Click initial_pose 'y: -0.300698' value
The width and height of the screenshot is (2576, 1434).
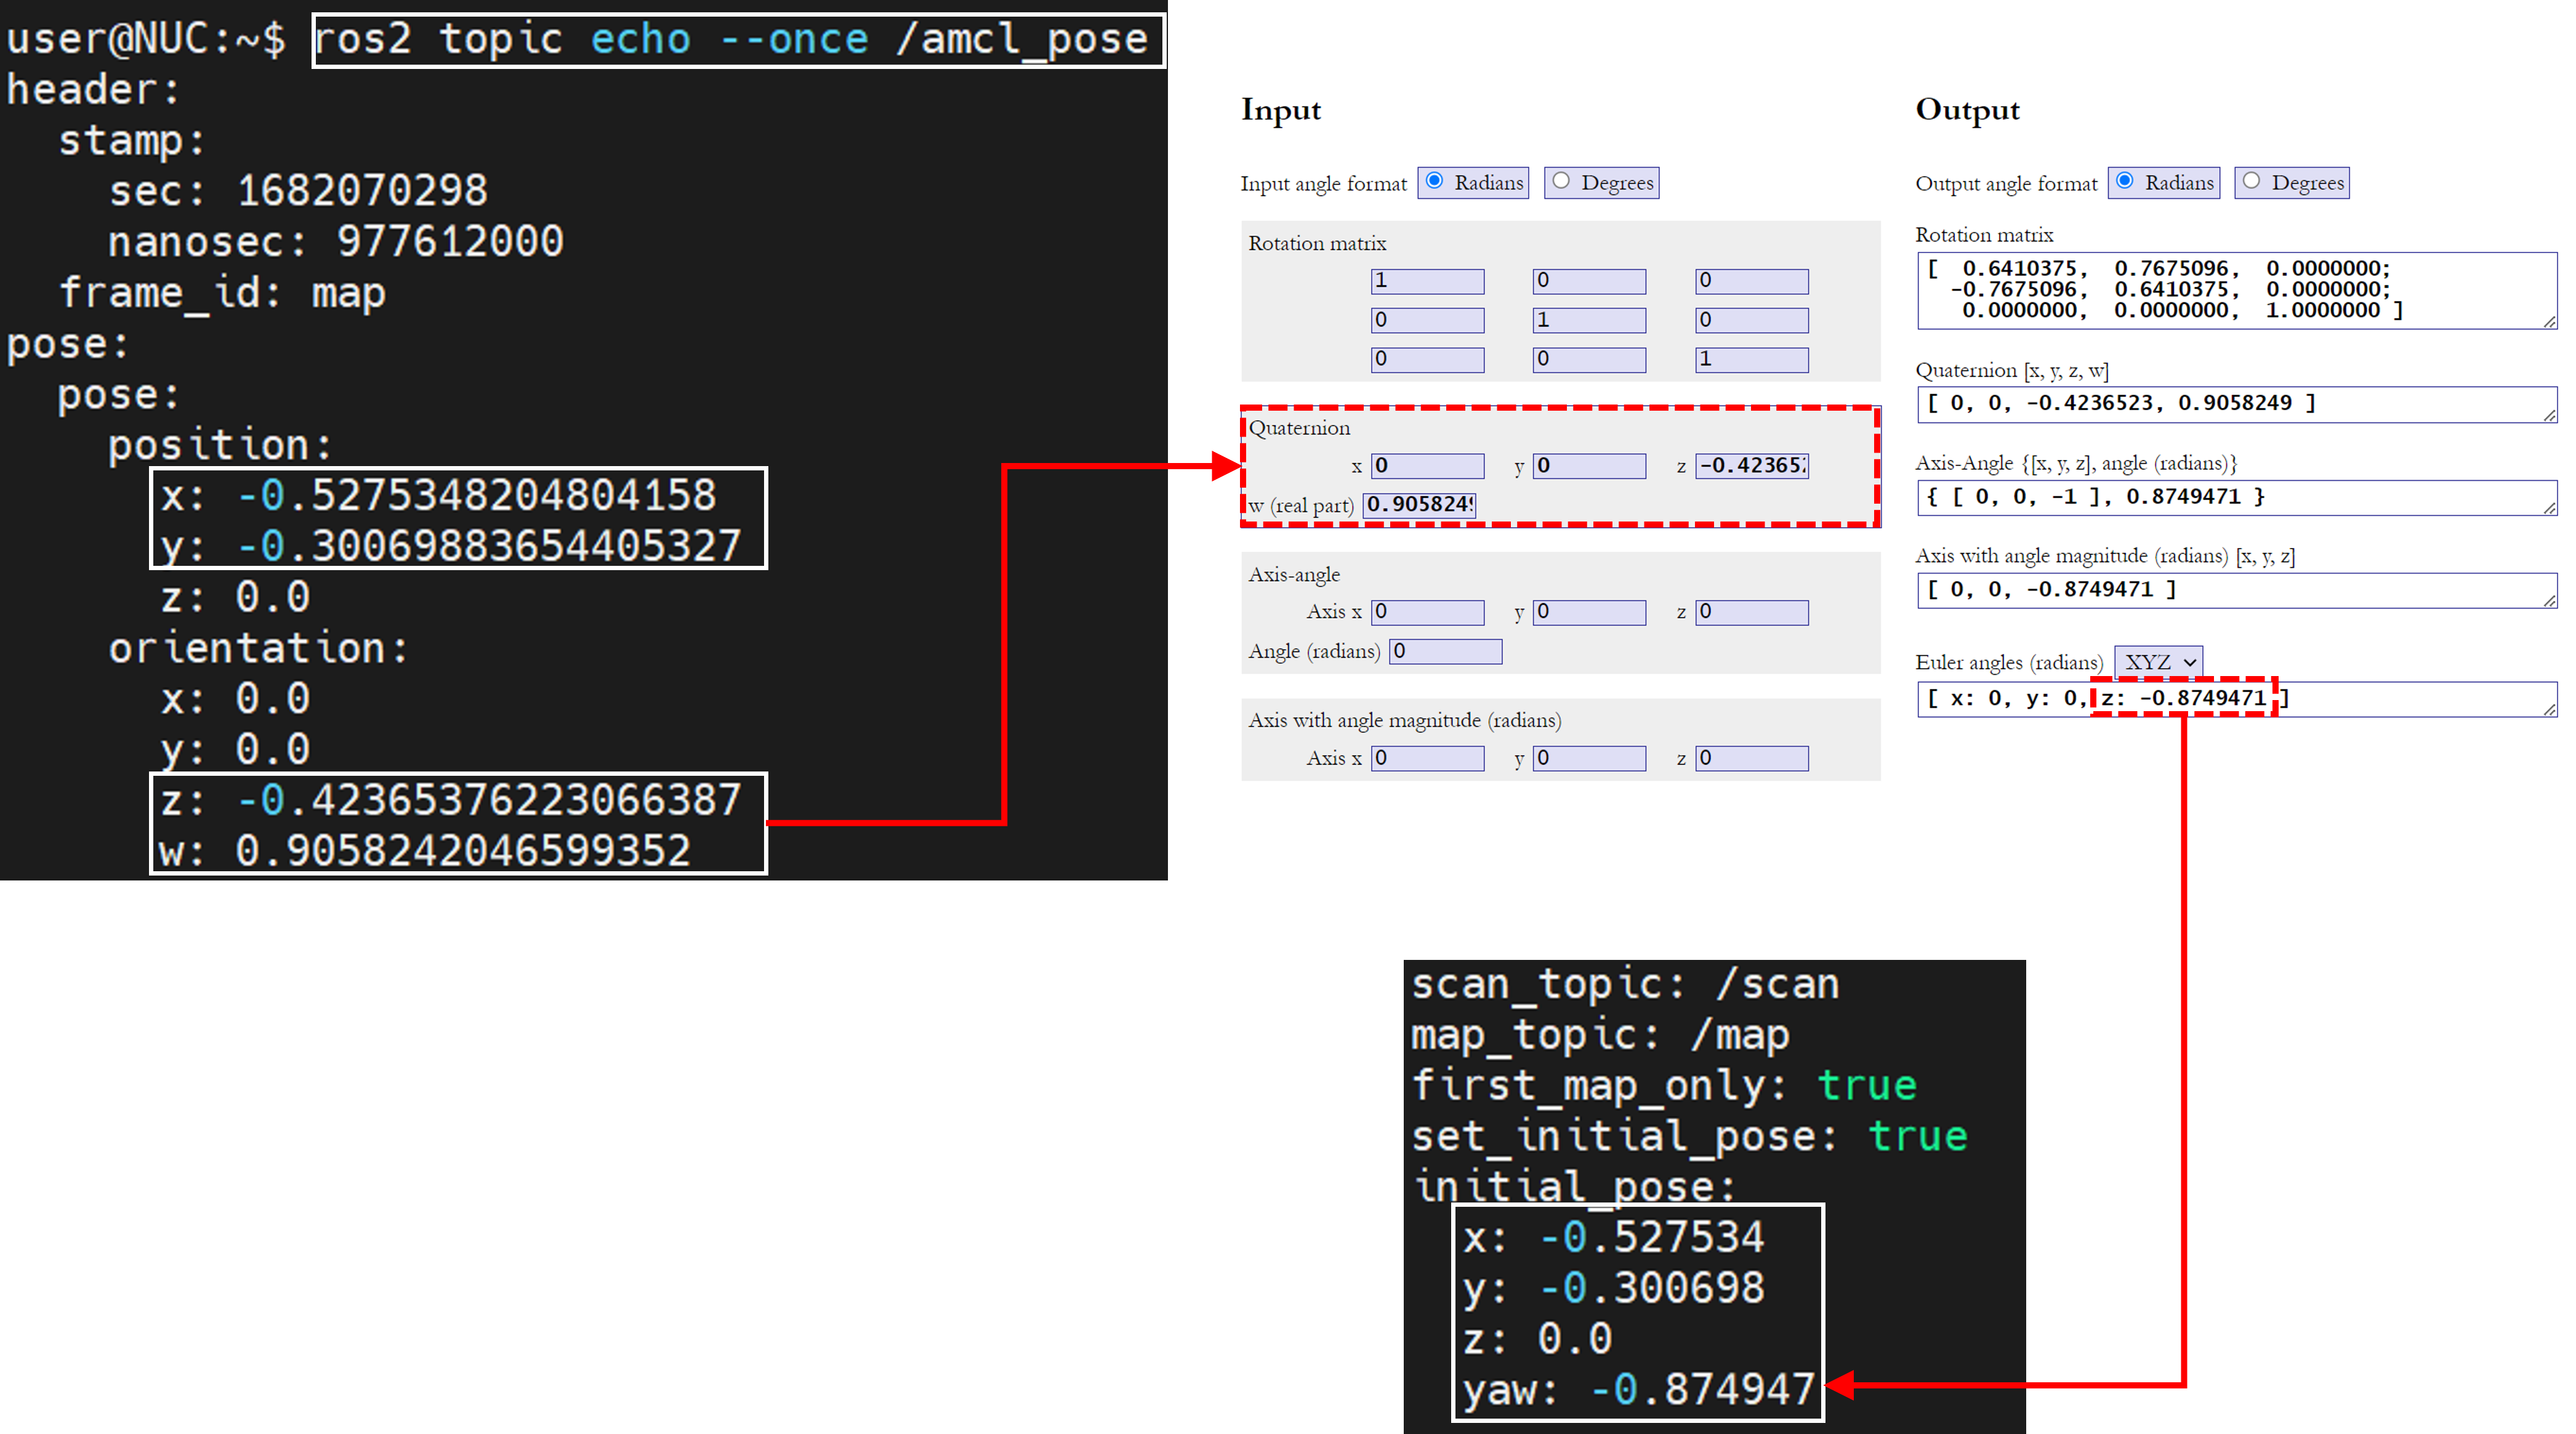coord(1613,1288)
